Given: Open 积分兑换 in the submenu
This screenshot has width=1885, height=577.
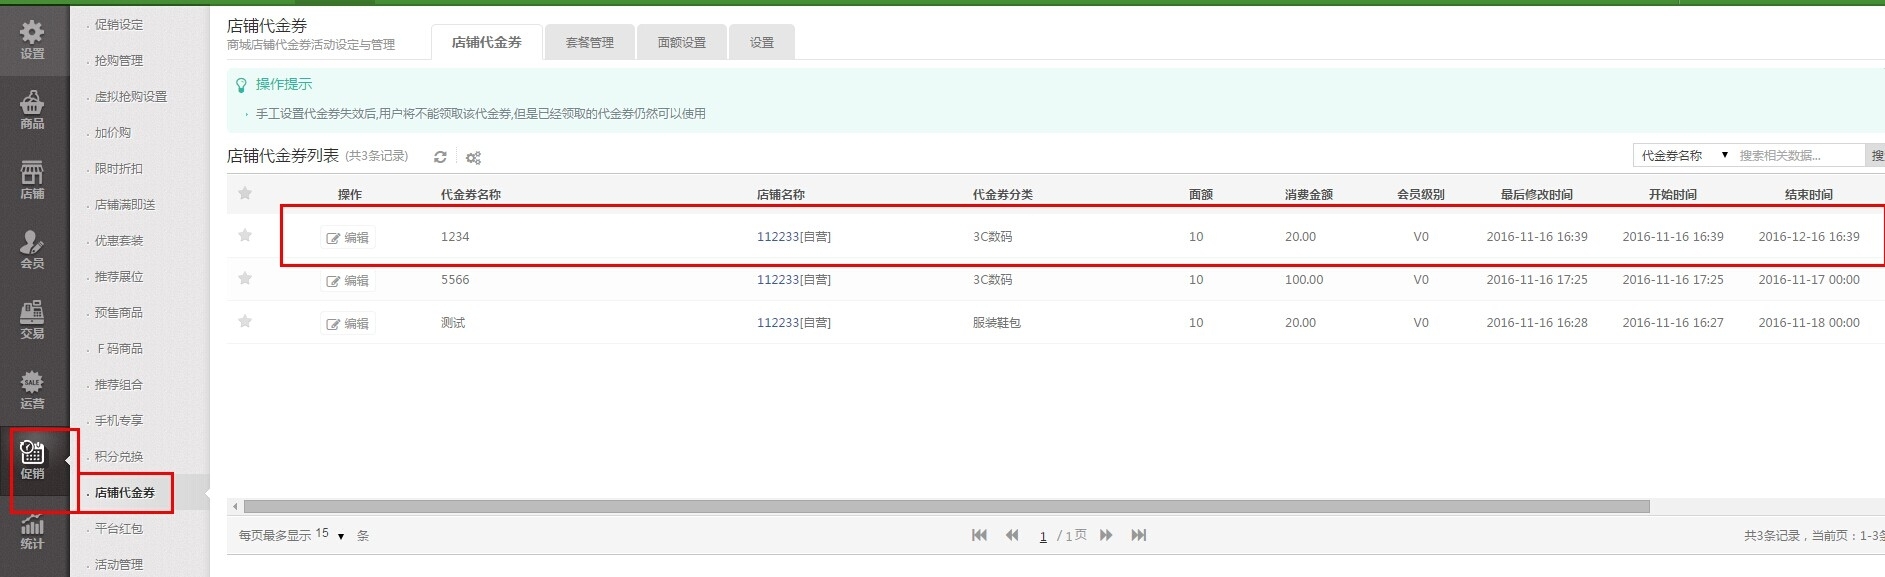Looking at the screenshot, I should point(119,457).
